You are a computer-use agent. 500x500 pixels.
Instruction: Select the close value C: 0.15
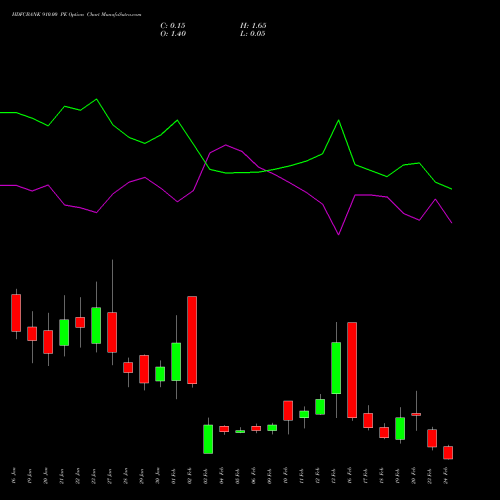[x=173, y=26]
